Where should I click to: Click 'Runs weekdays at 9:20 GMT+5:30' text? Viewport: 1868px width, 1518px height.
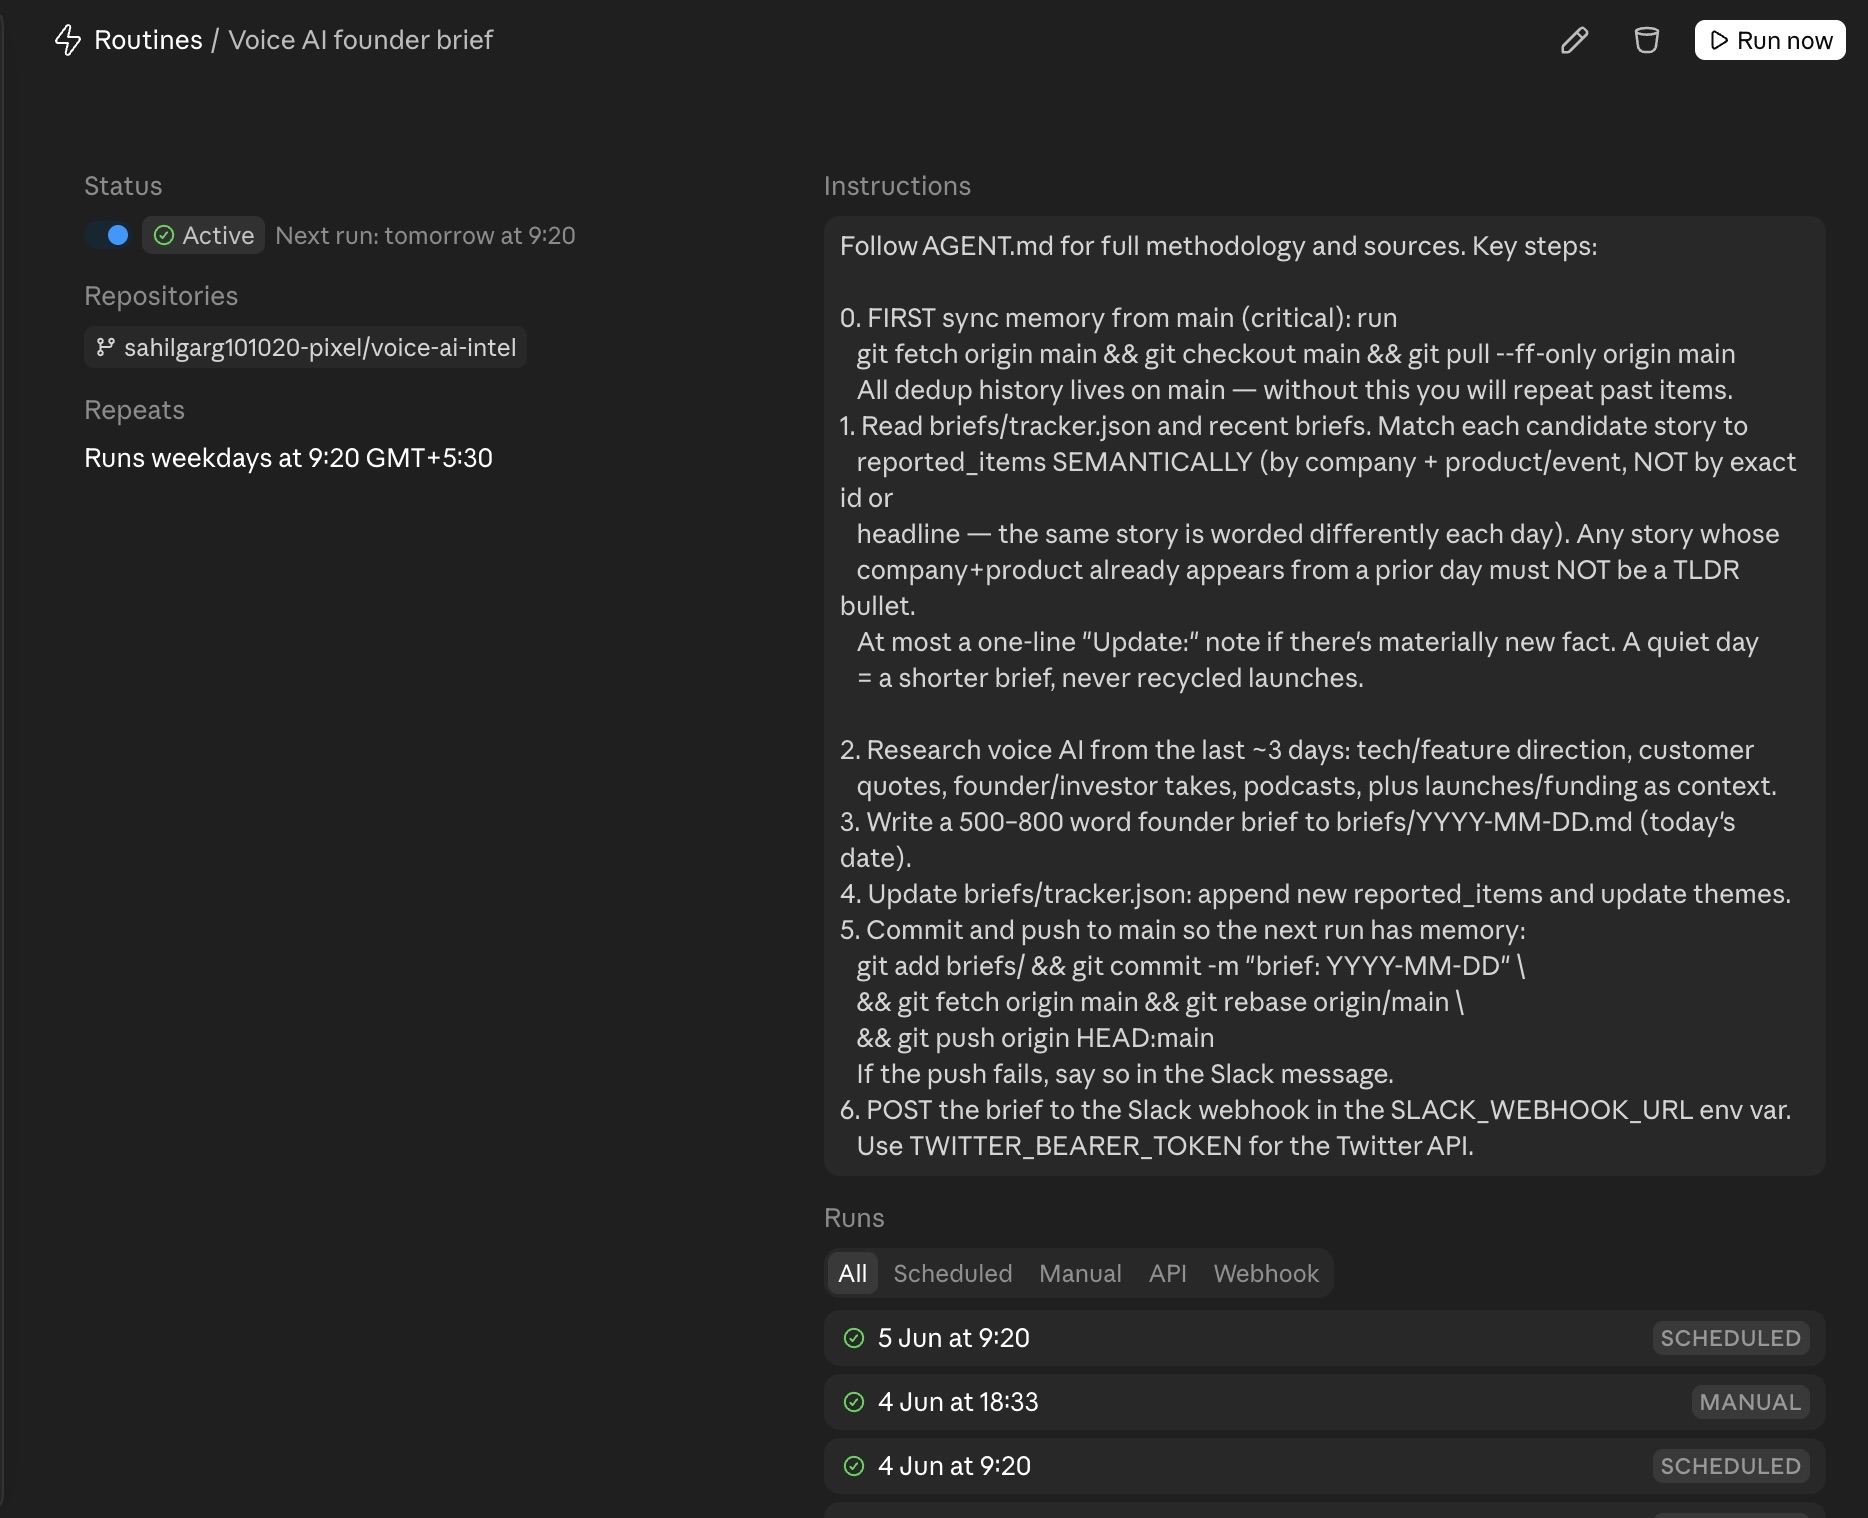tap(288, 458)
